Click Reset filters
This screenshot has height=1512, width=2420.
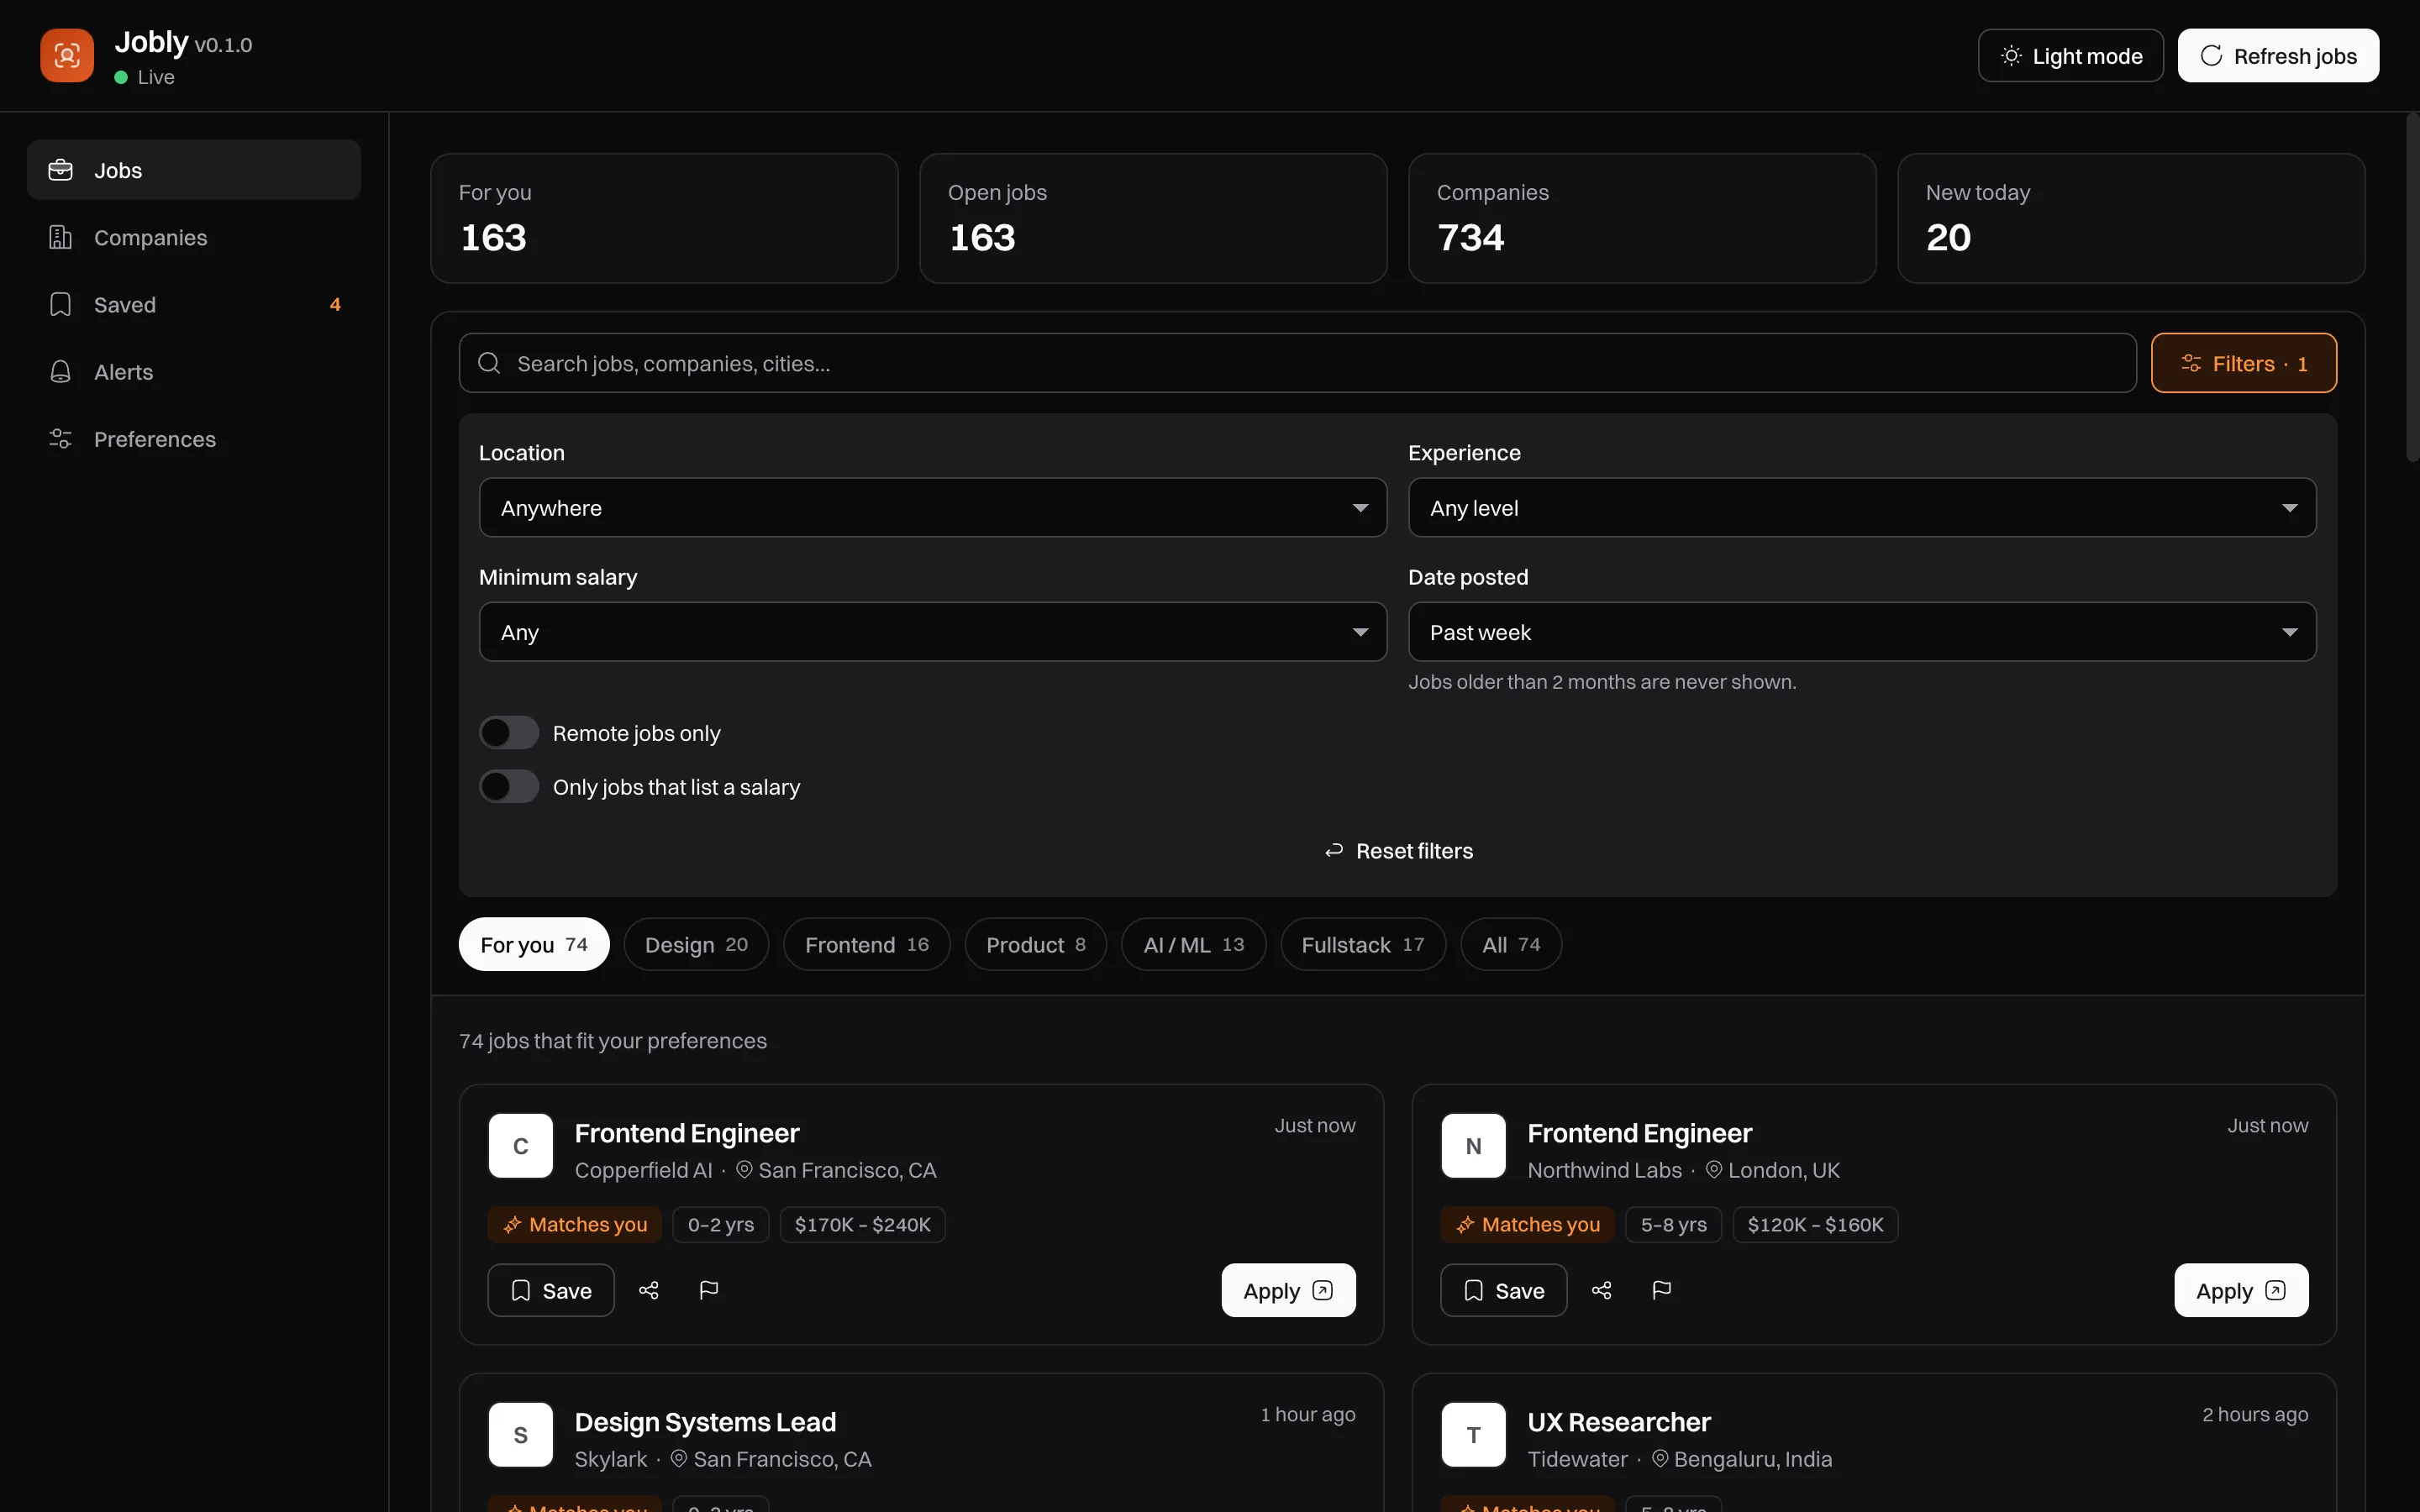(x=1398, y=851)
